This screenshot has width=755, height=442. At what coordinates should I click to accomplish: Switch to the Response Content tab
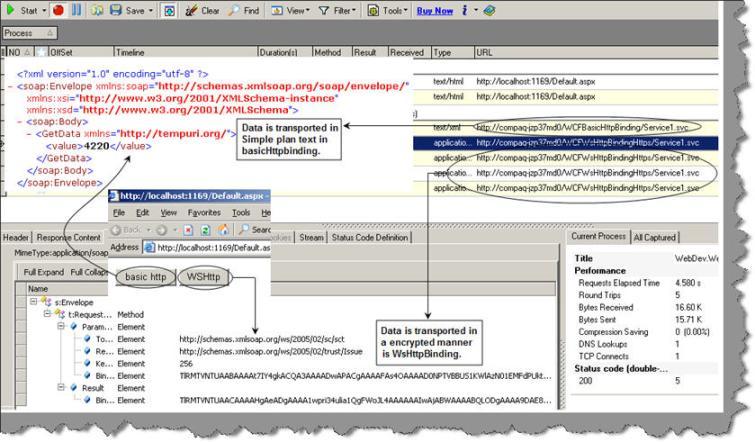pos(68,237)
